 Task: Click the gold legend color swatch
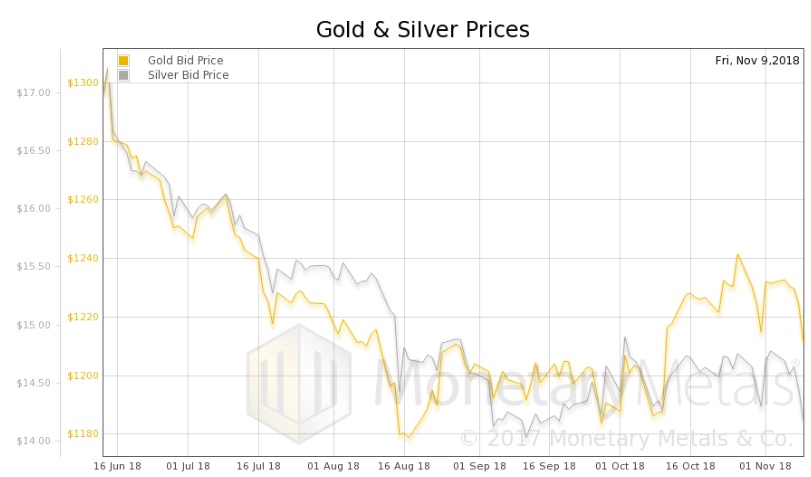click(x=123, y=60)
